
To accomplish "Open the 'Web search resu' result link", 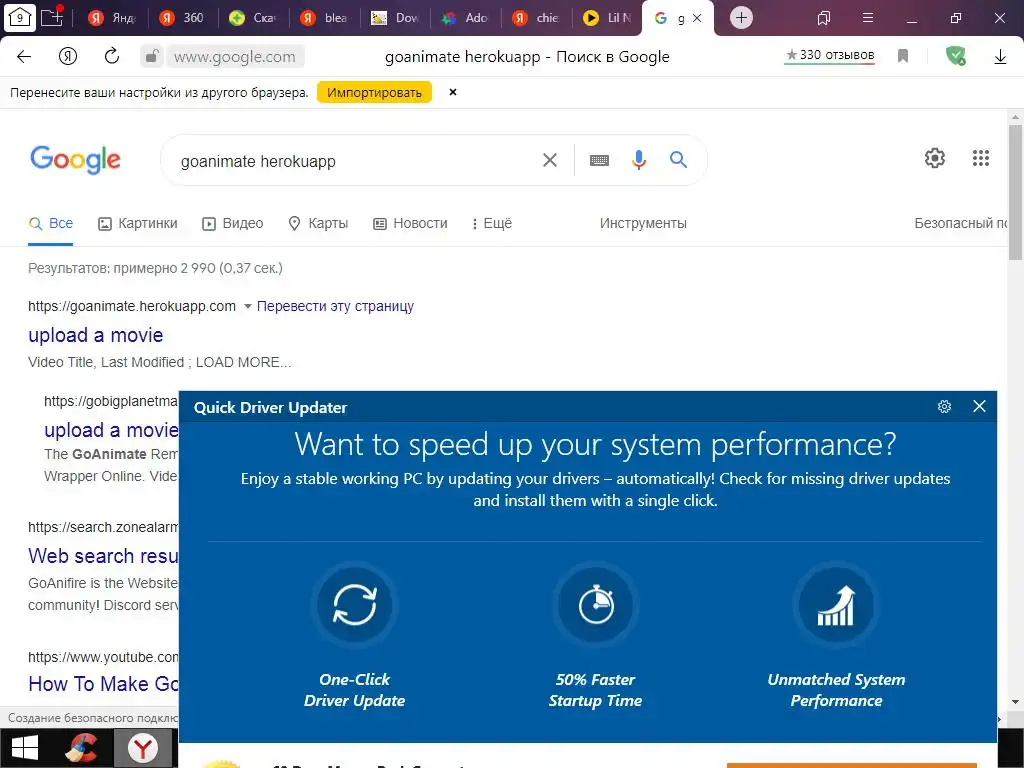I will click(x=103, y=556).
